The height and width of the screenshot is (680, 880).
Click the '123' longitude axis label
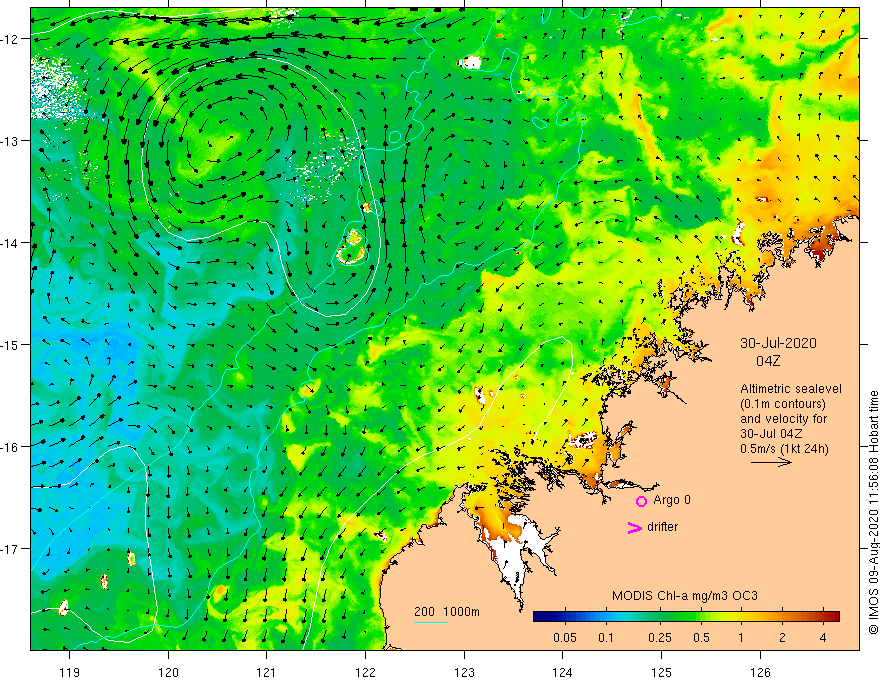click(464, 672)
